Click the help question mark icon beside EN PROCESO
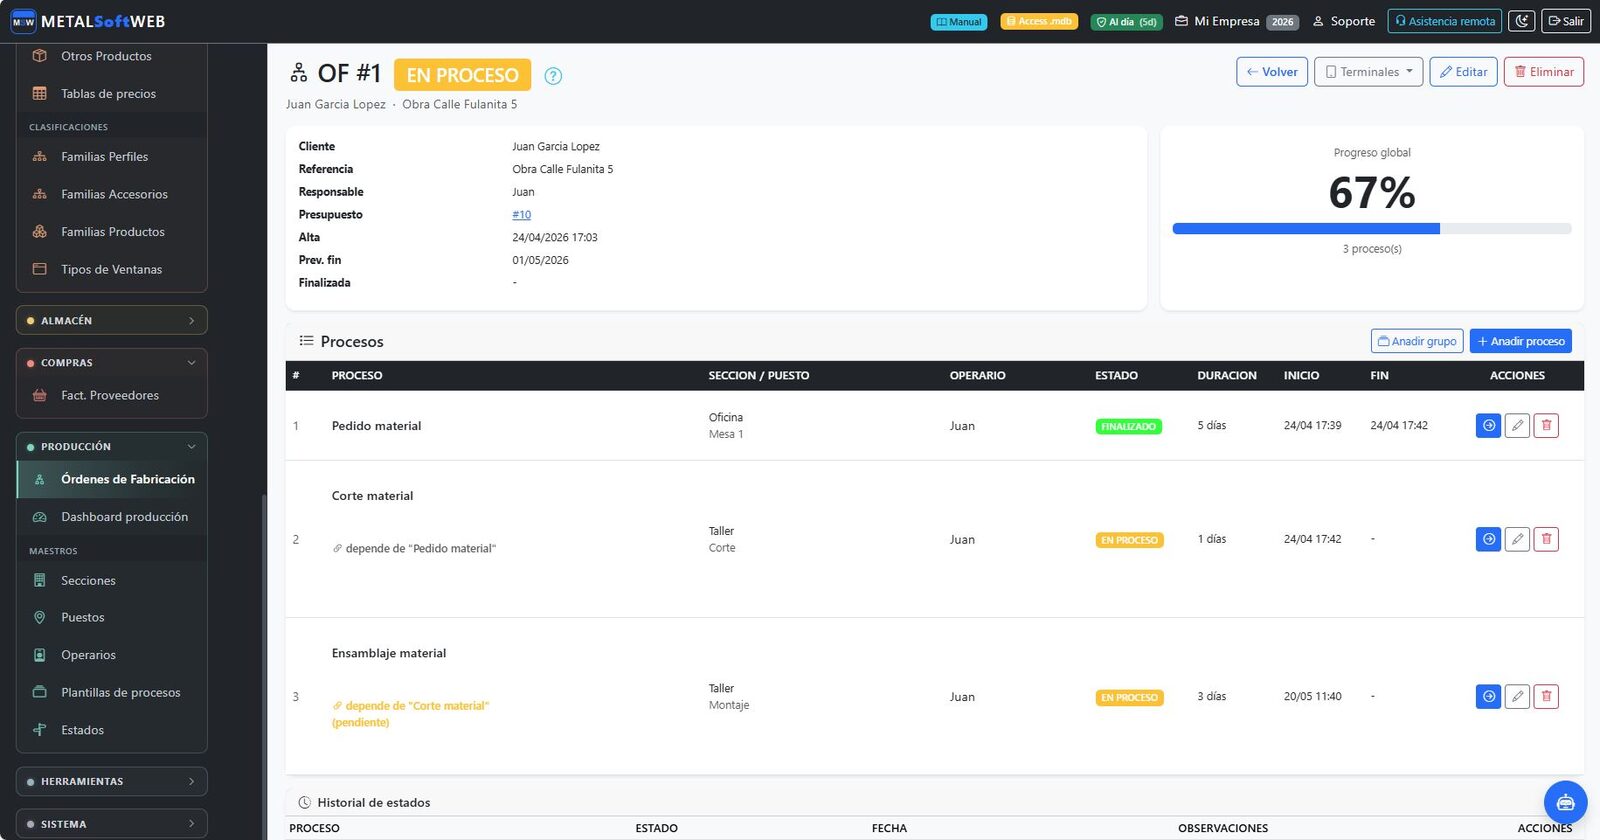Screen dimensions: 1600x840 point(553,76)
